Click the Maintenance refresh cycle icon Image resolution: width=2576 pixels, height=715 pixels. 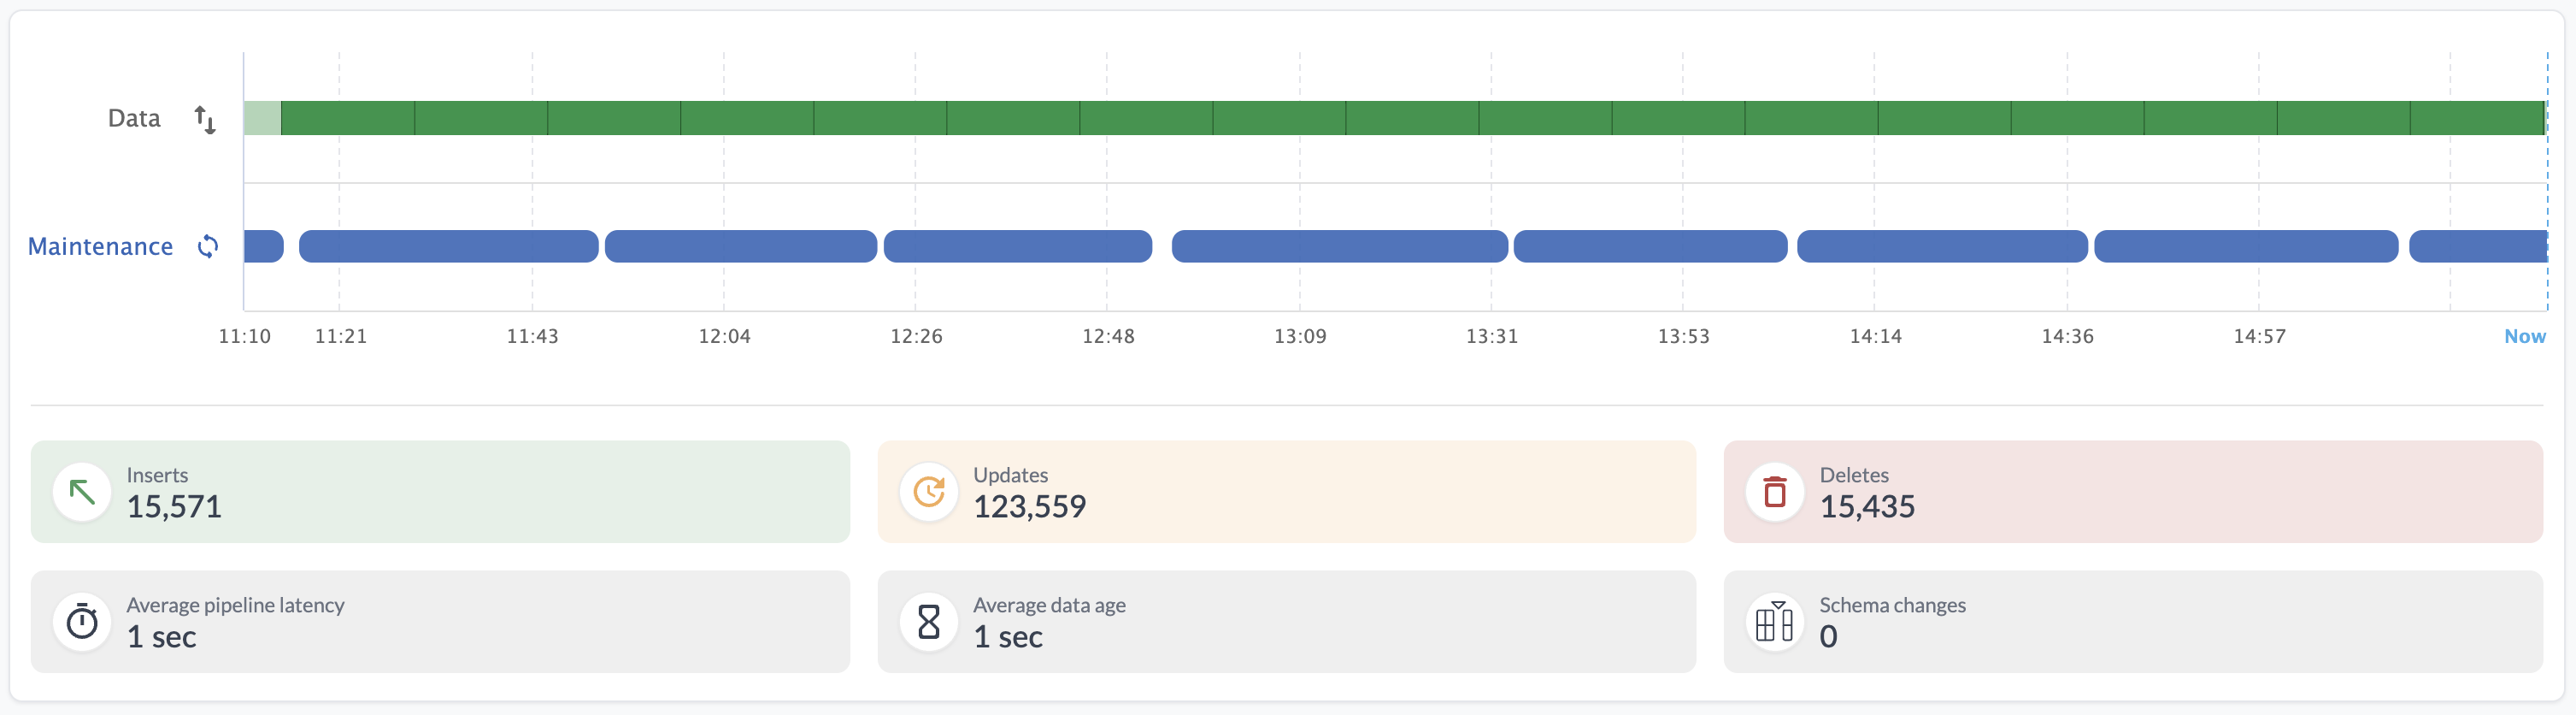(x=207, y=247)
